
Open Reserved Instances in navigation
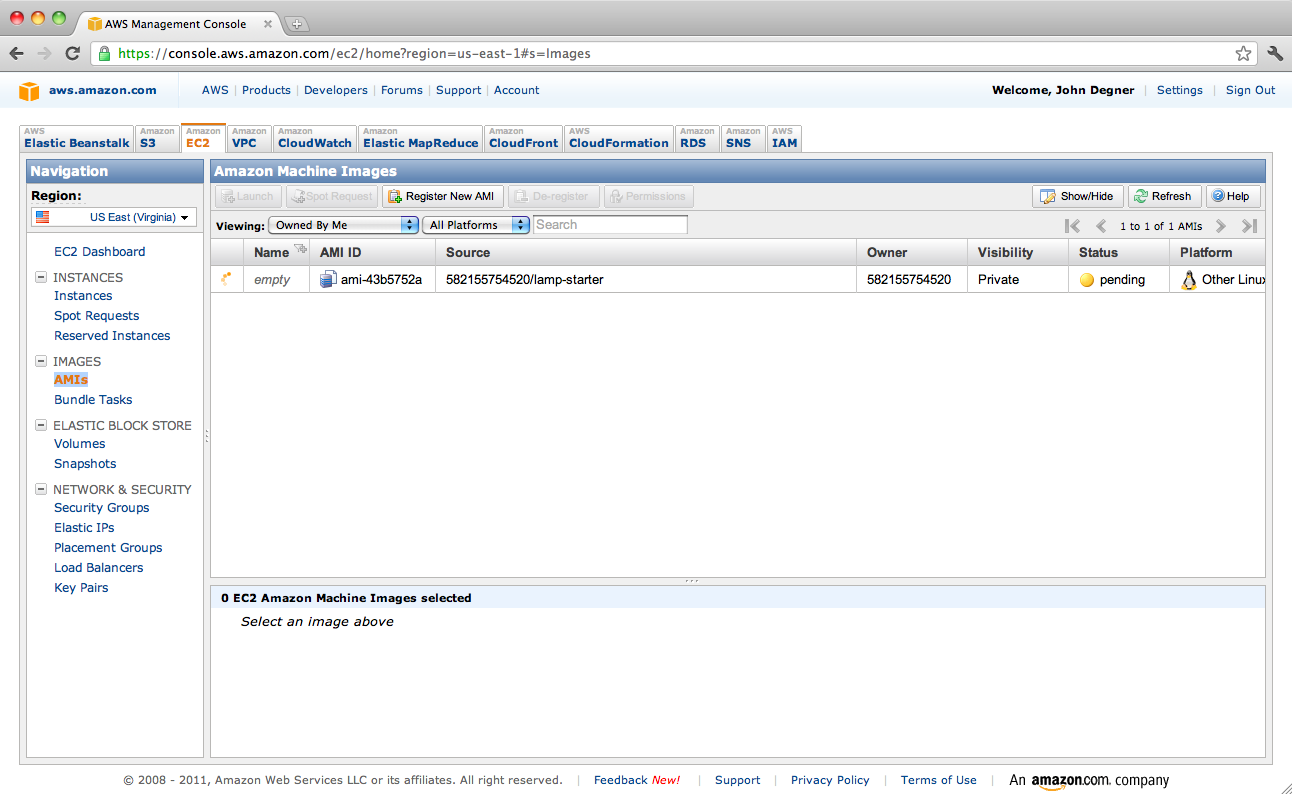[112, 336]
